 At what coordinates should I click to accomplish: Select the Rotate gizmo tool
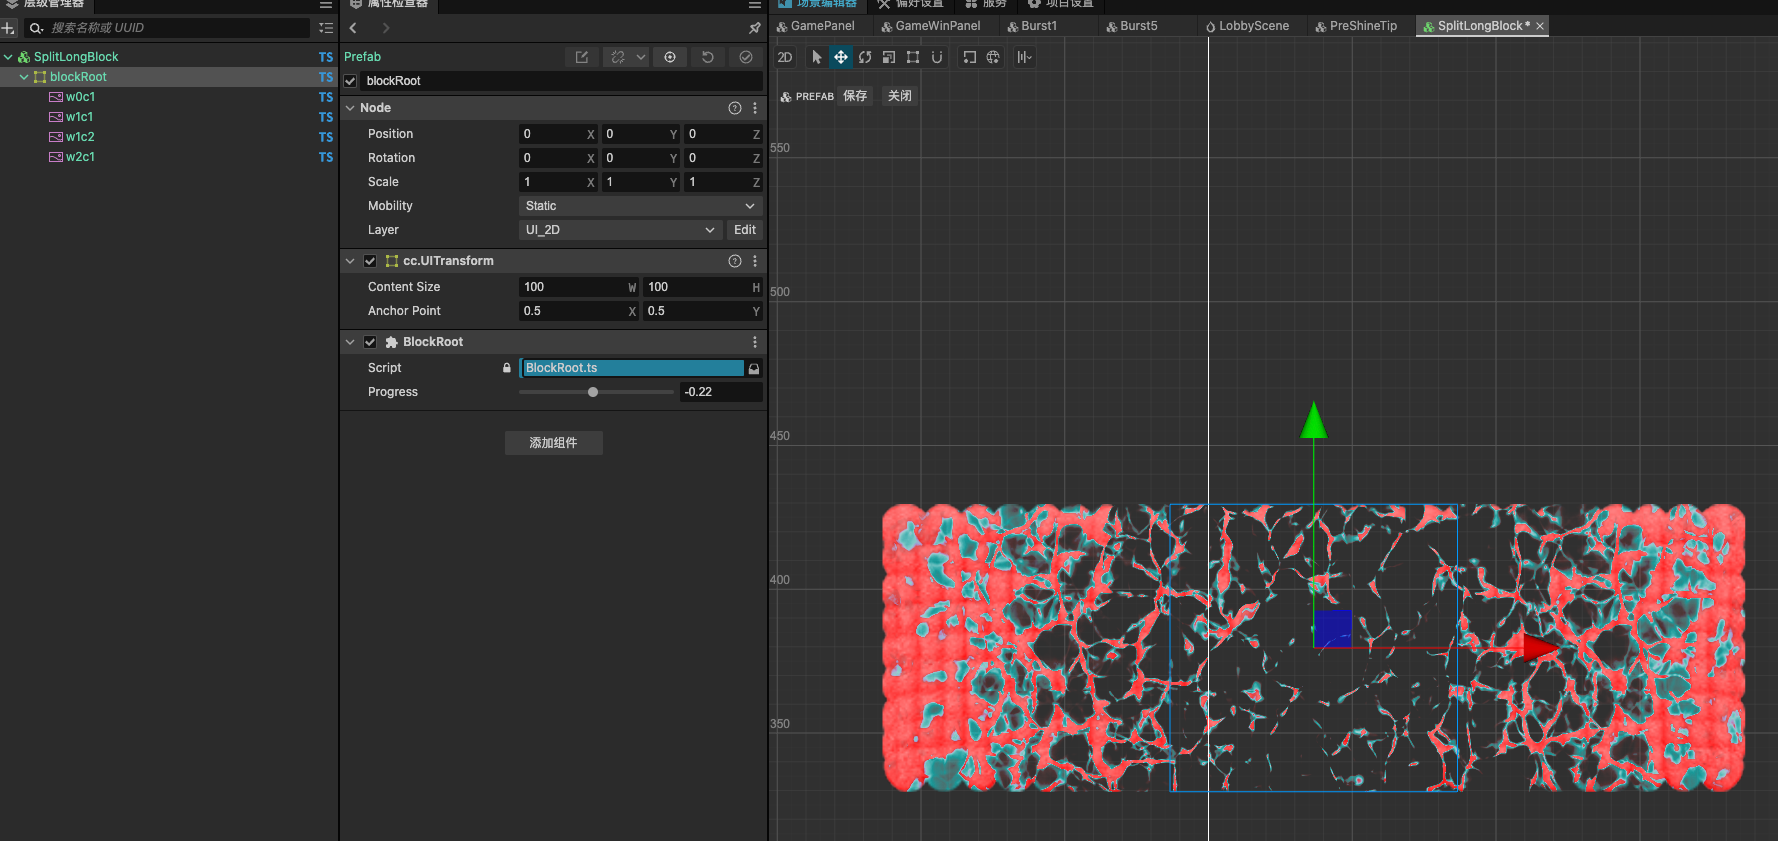coord(865,57)
